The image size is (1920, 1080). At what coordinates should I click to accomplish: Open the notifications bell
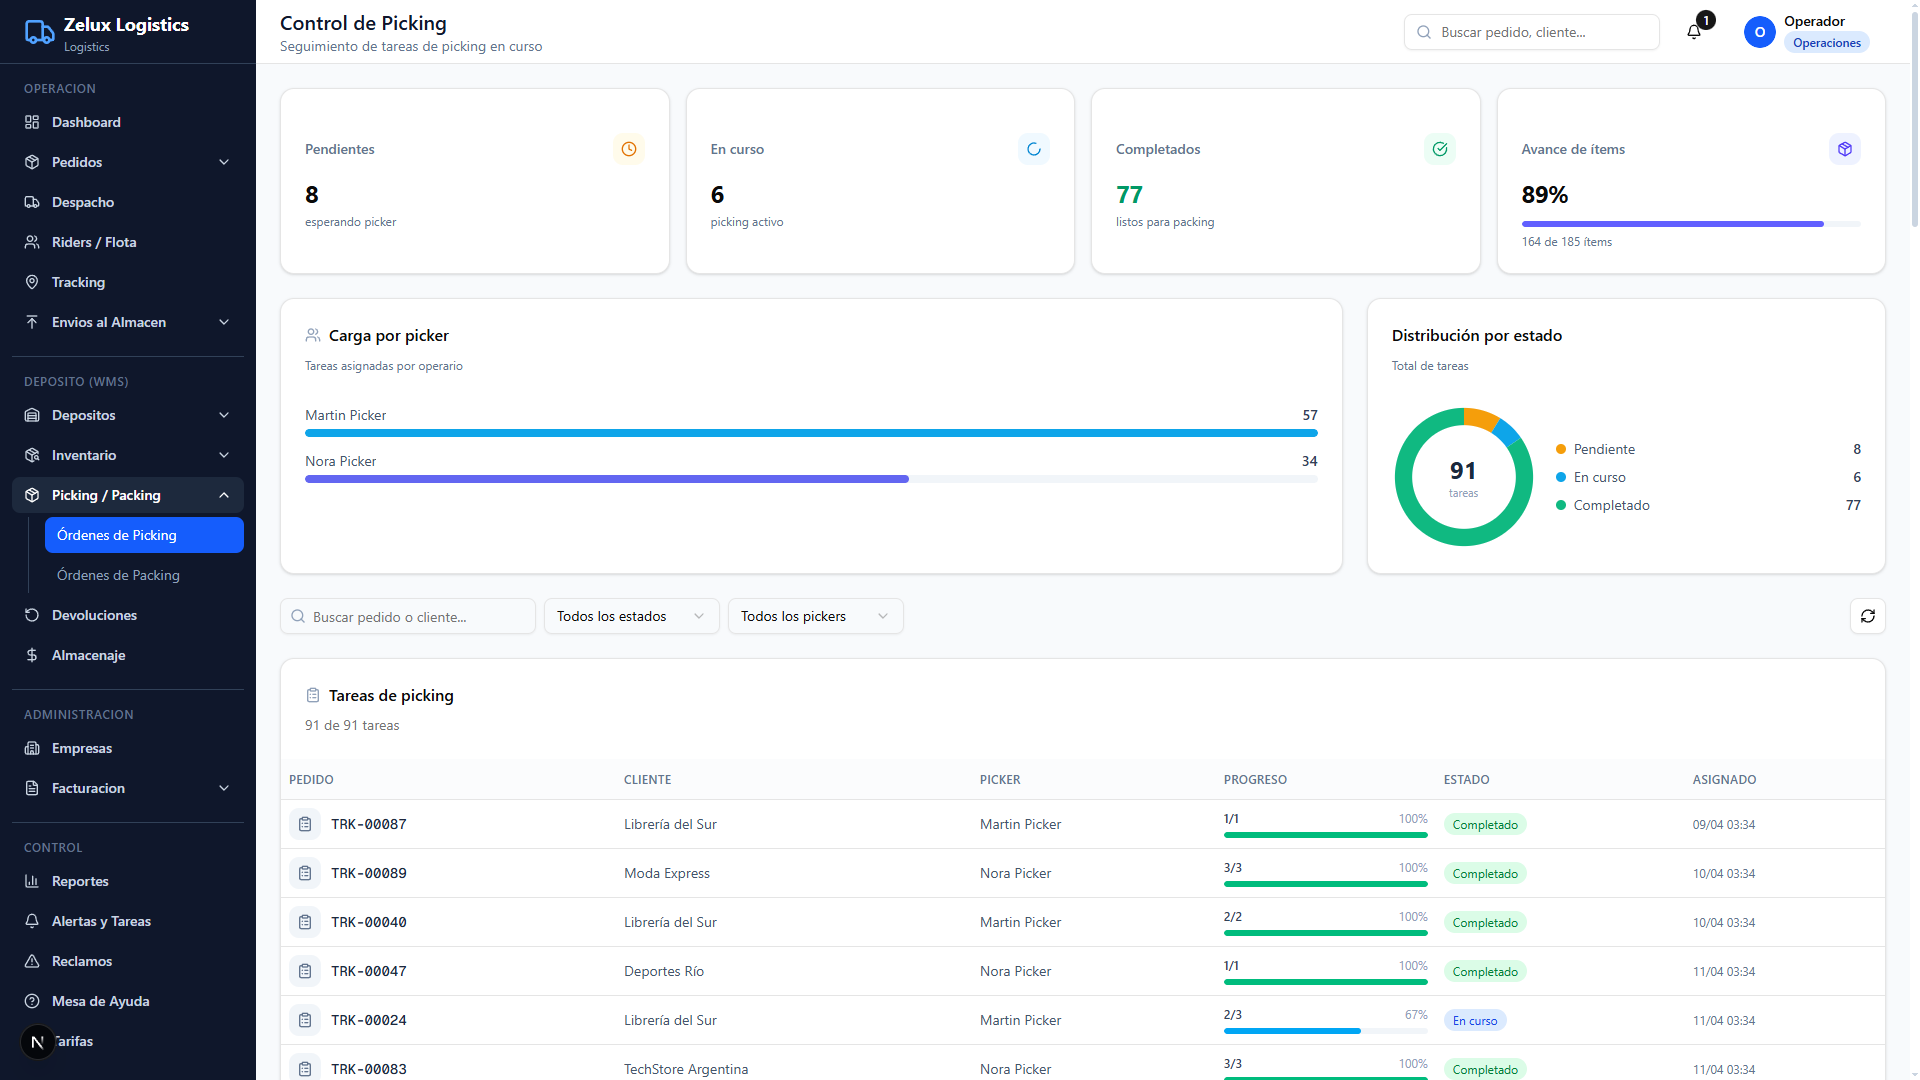tap(1694, 32)
